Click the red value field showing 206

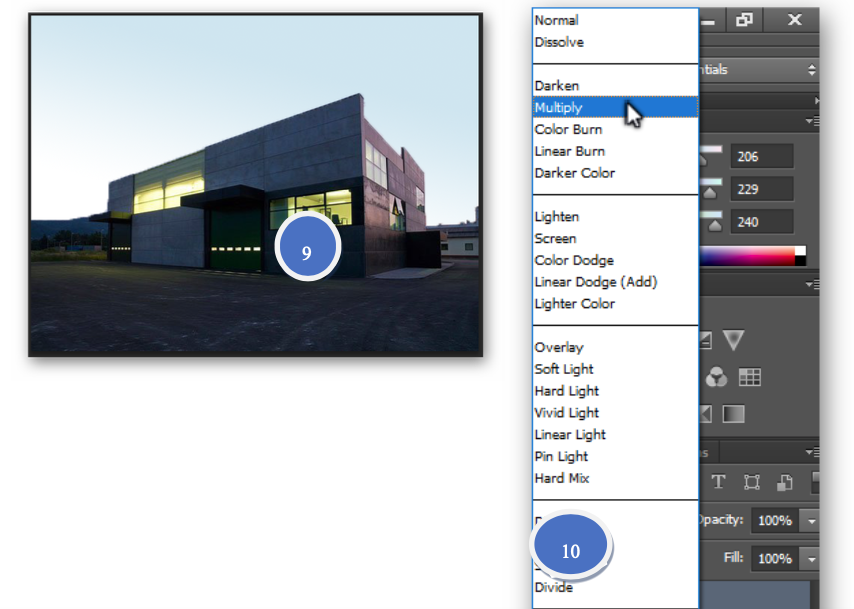[761, 156]
